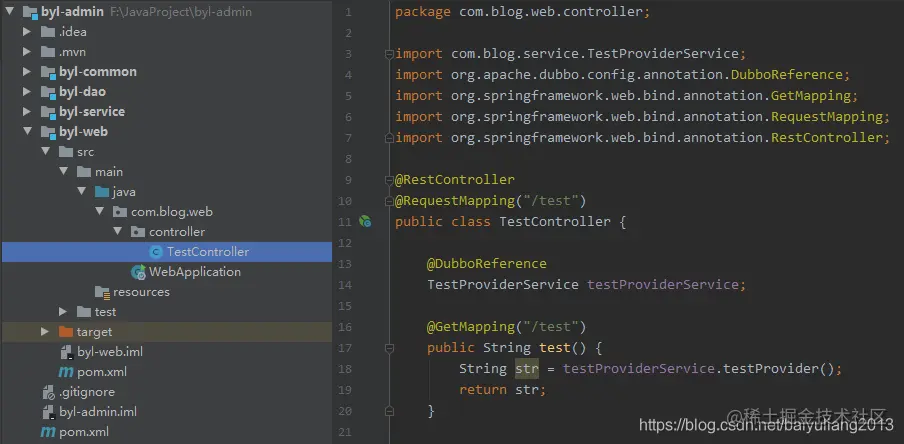The height and width of the screenshot is (444, 904).
Task: Click the Spring bean gutter icon on line 11
Action: 365,221
